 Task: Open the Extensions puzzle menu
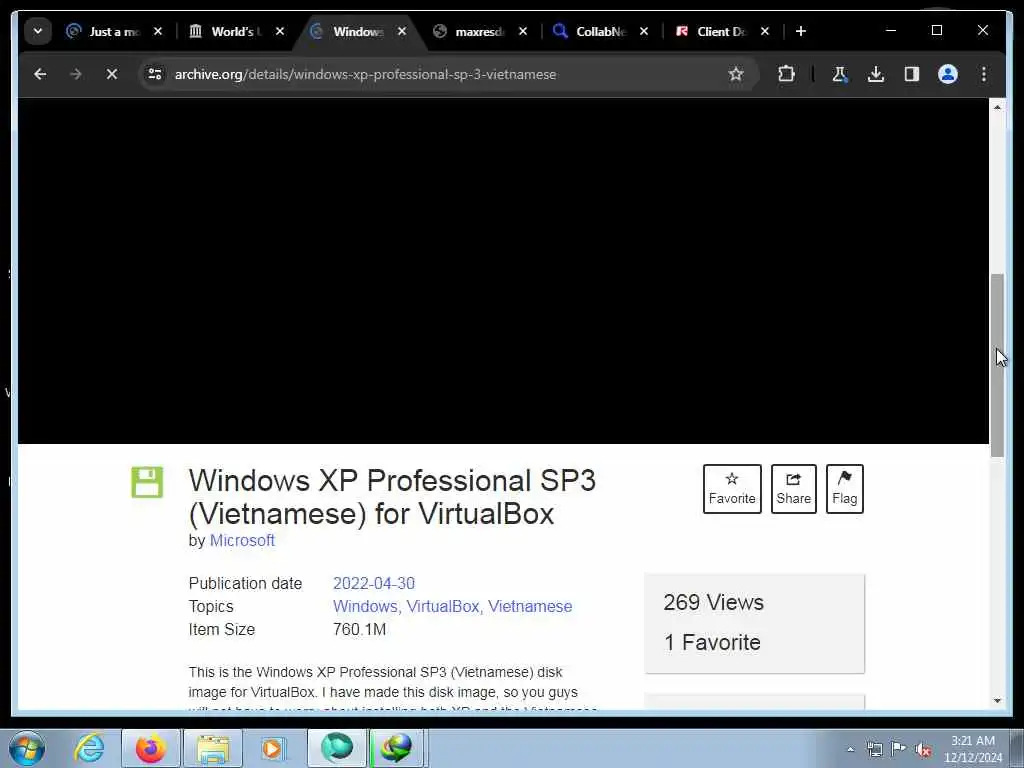[786, 74]
